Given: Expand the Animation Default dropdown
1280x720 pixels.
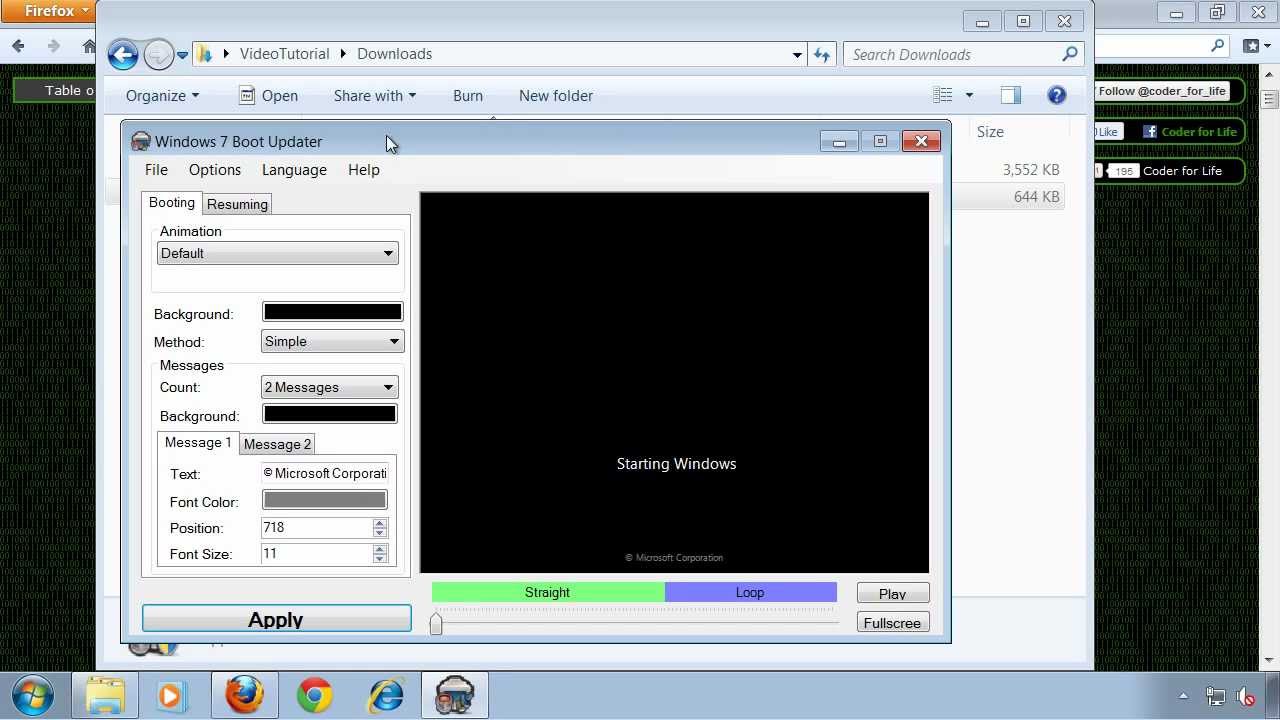Looking at the screenshot, I should pyautogui.click(x=278, y=254).
